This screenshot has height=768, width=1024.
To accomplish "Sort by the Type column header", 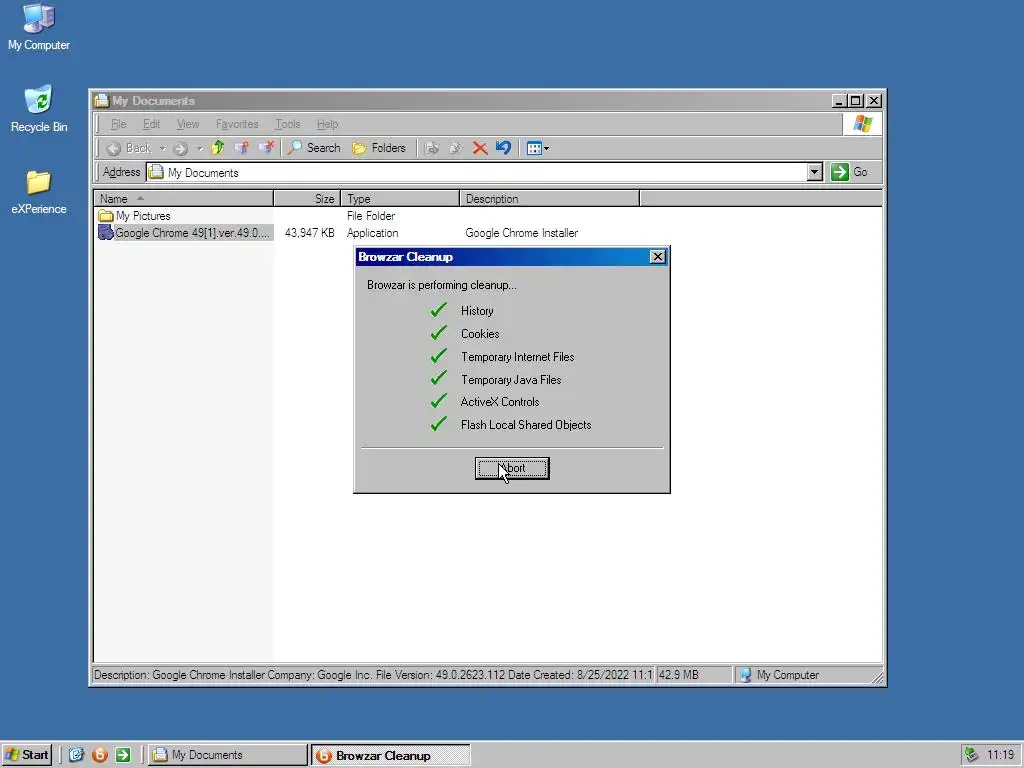I will [x=400, y=199].
